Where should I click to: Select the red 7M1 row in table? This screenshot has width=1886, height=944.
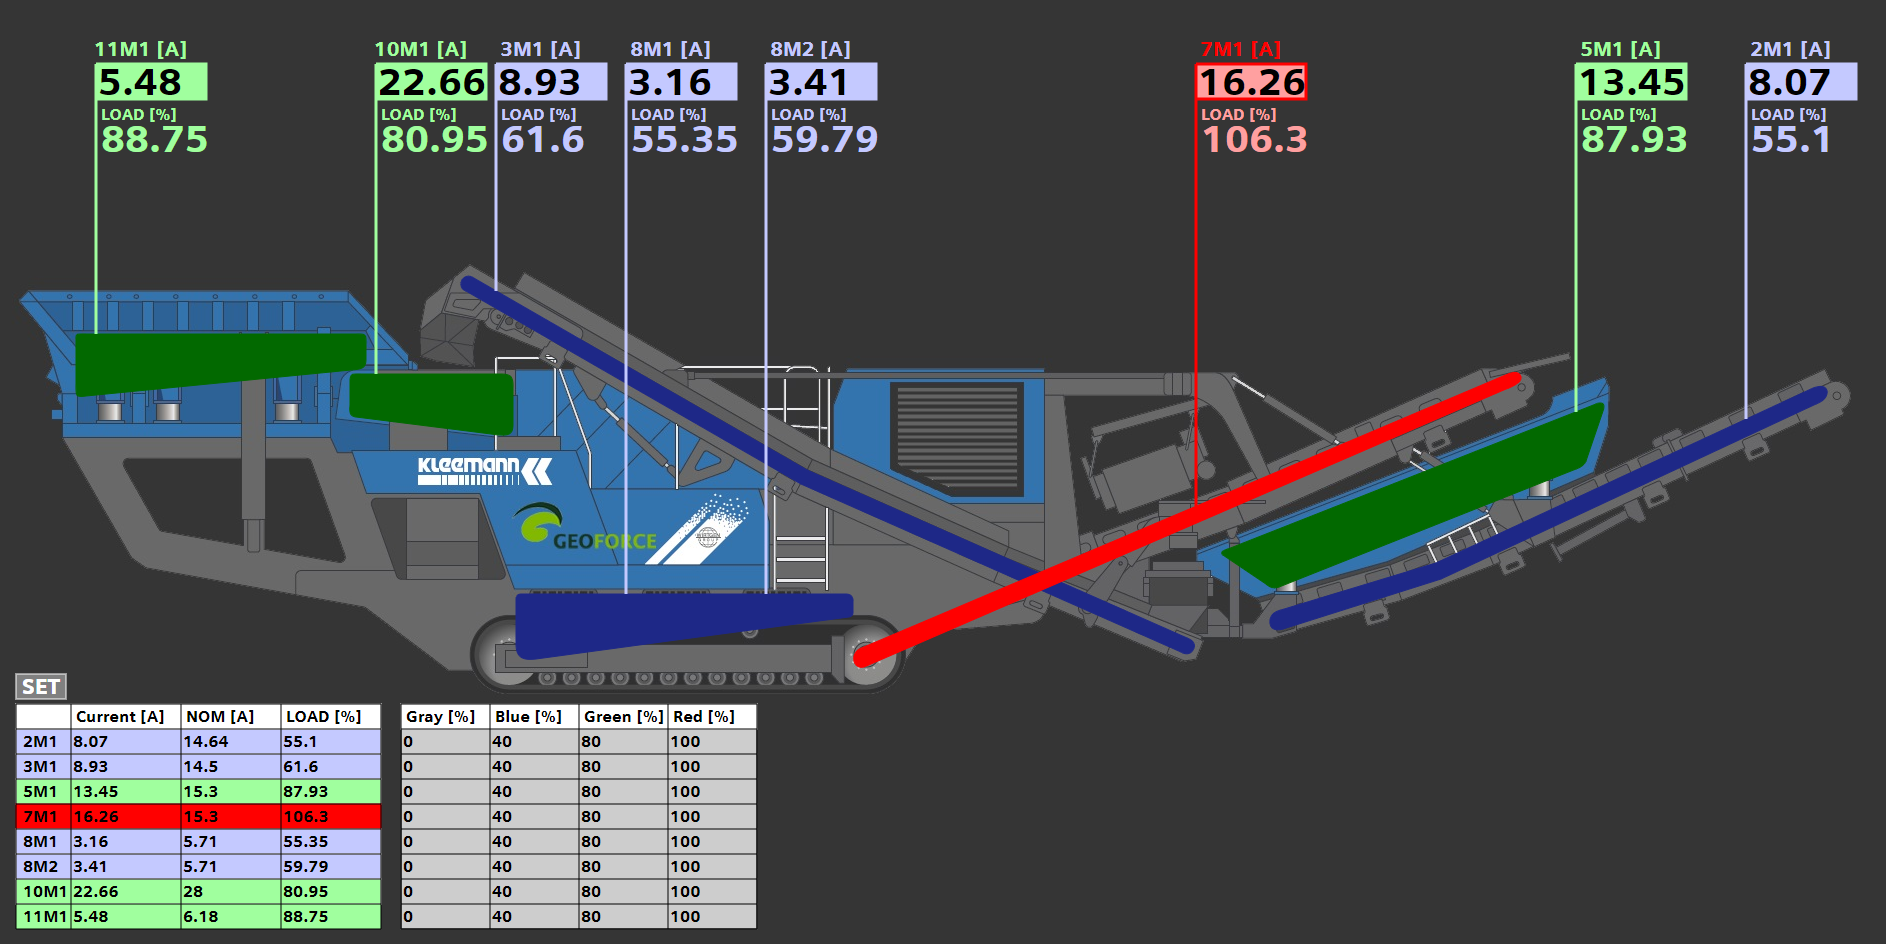pos(198,816)
